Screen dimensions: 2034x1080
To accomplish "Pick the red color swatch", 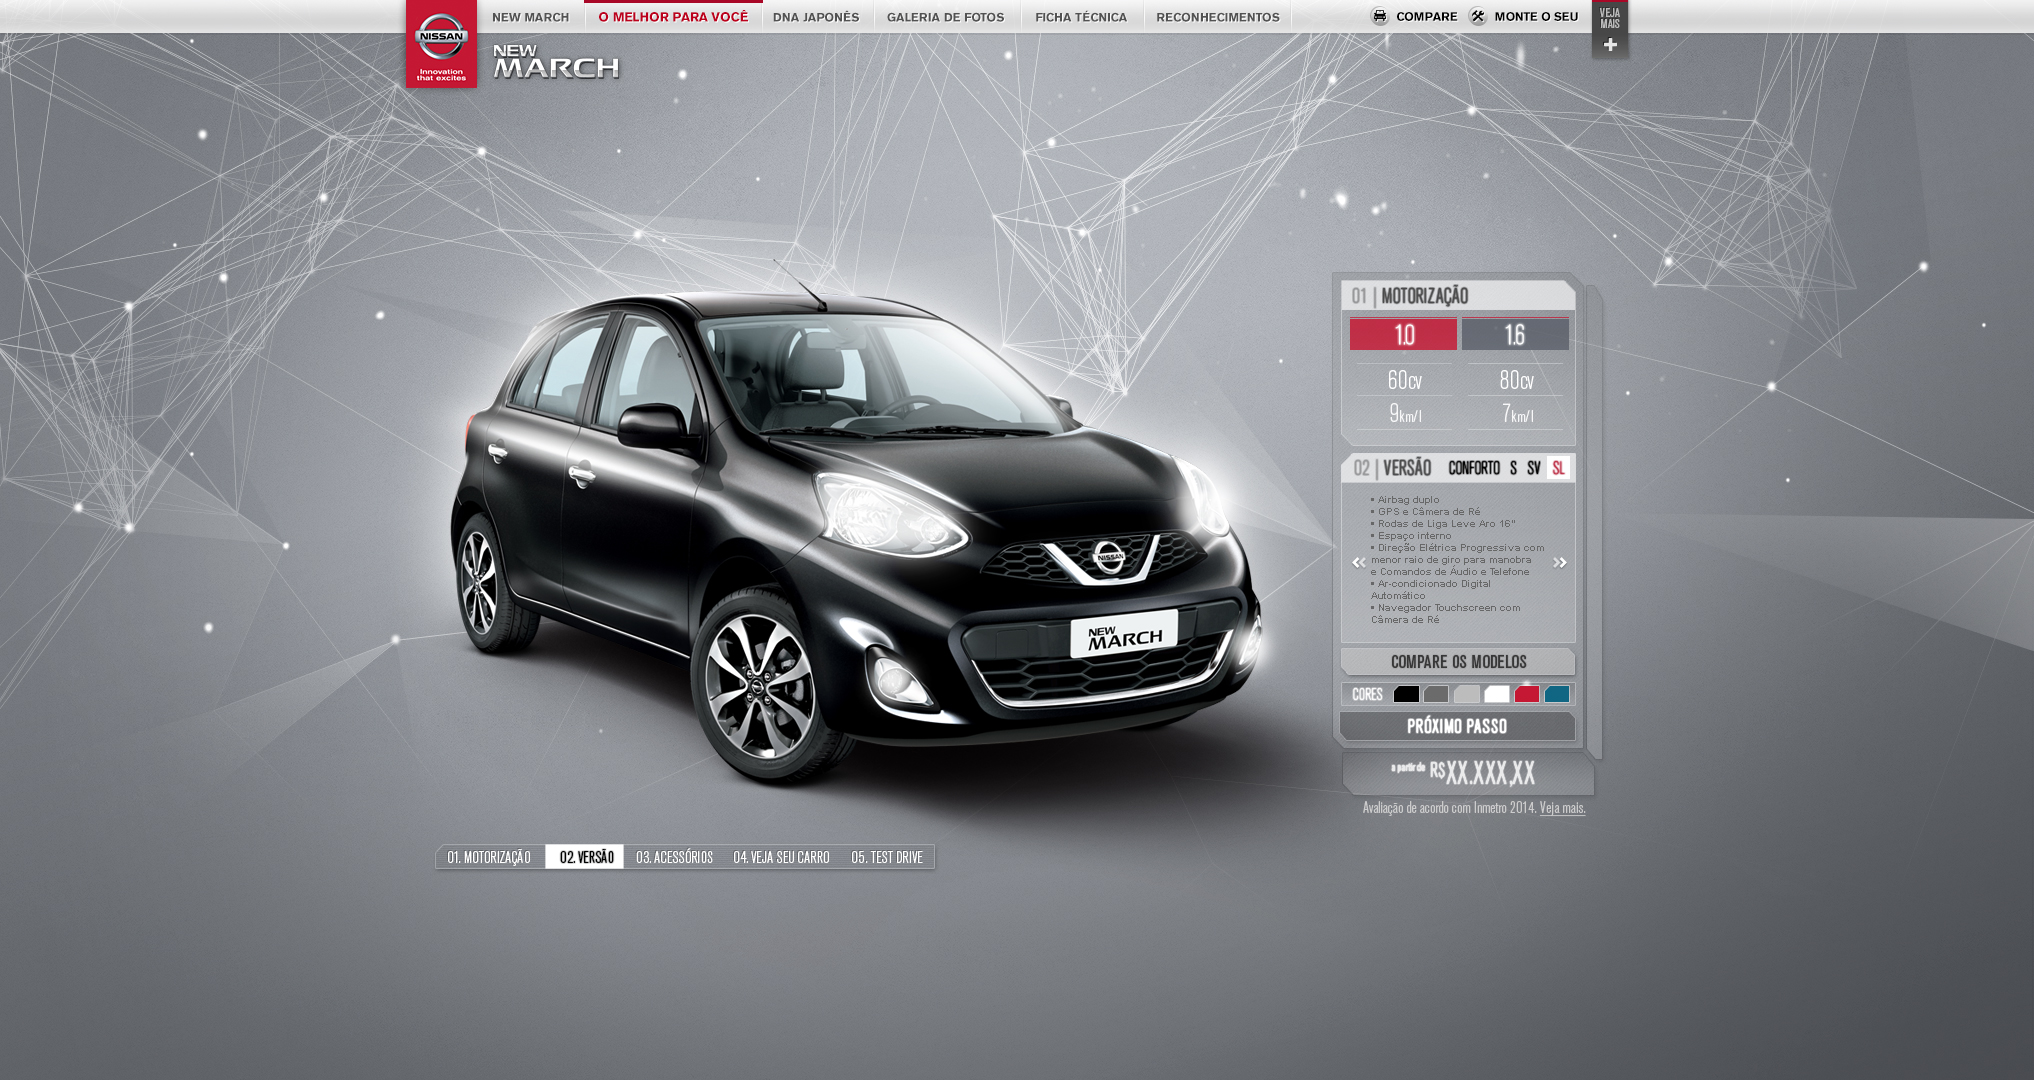I will tap(1526, 694).
